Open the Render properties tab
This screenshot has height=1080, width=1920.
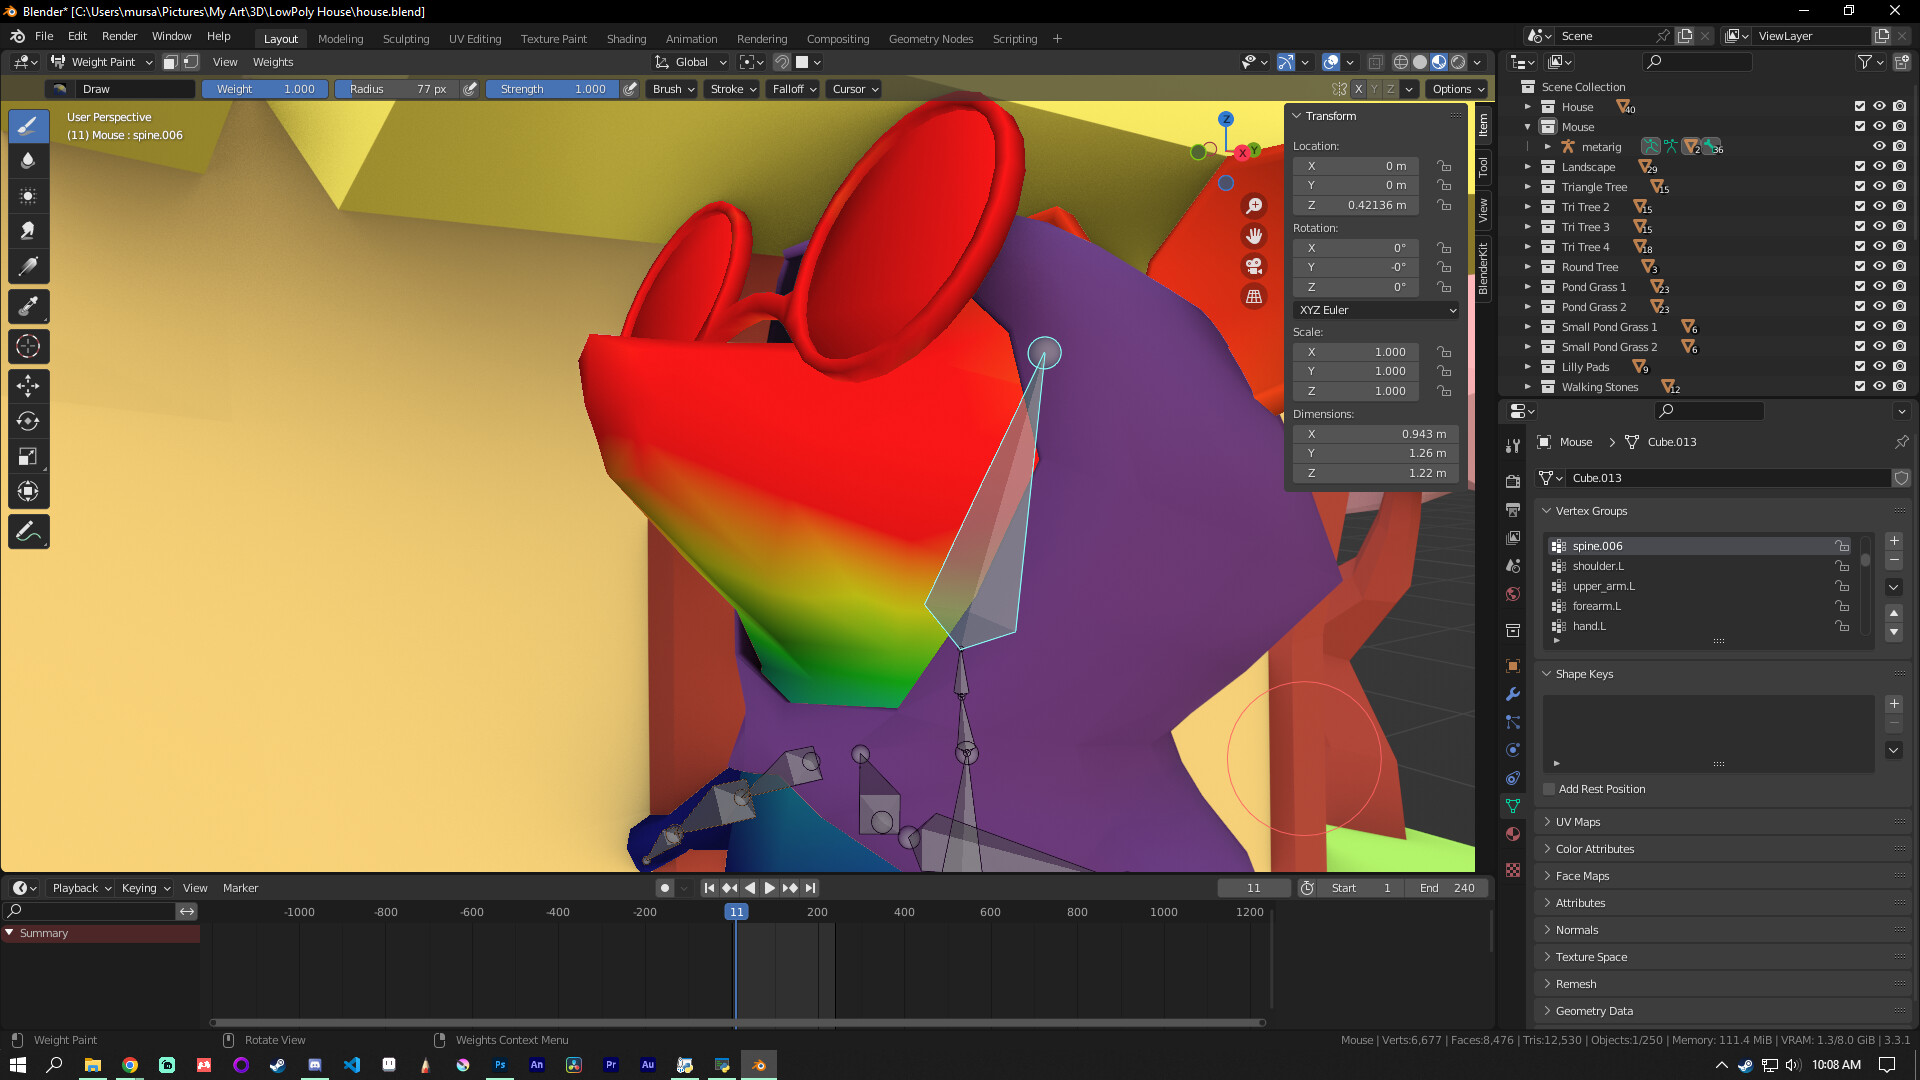(x=1513, y=481)
